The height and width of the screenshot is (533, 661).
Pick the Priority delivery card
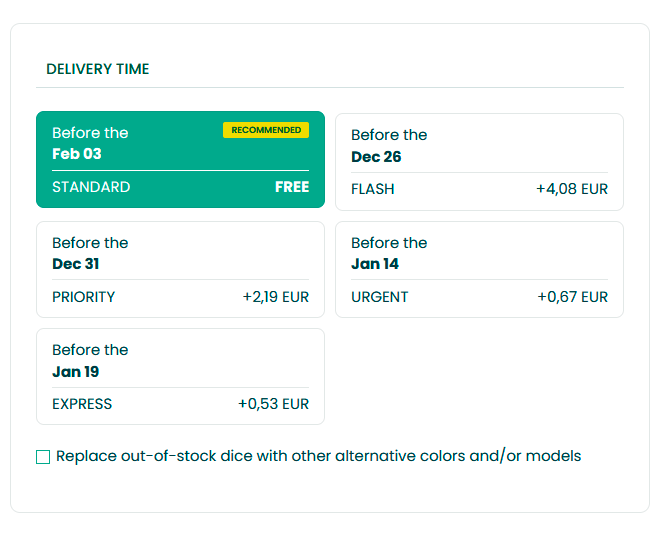(180, 269)
